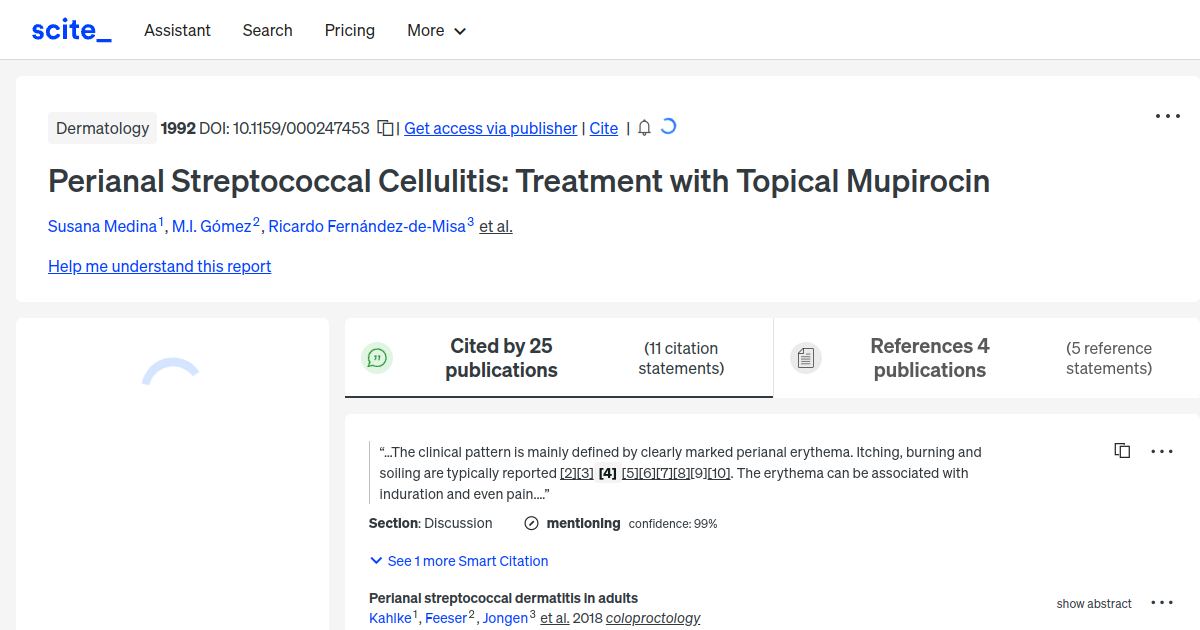Open the References 4 publications tab
The image size is (1200, 630).
(x=929, y=357)
